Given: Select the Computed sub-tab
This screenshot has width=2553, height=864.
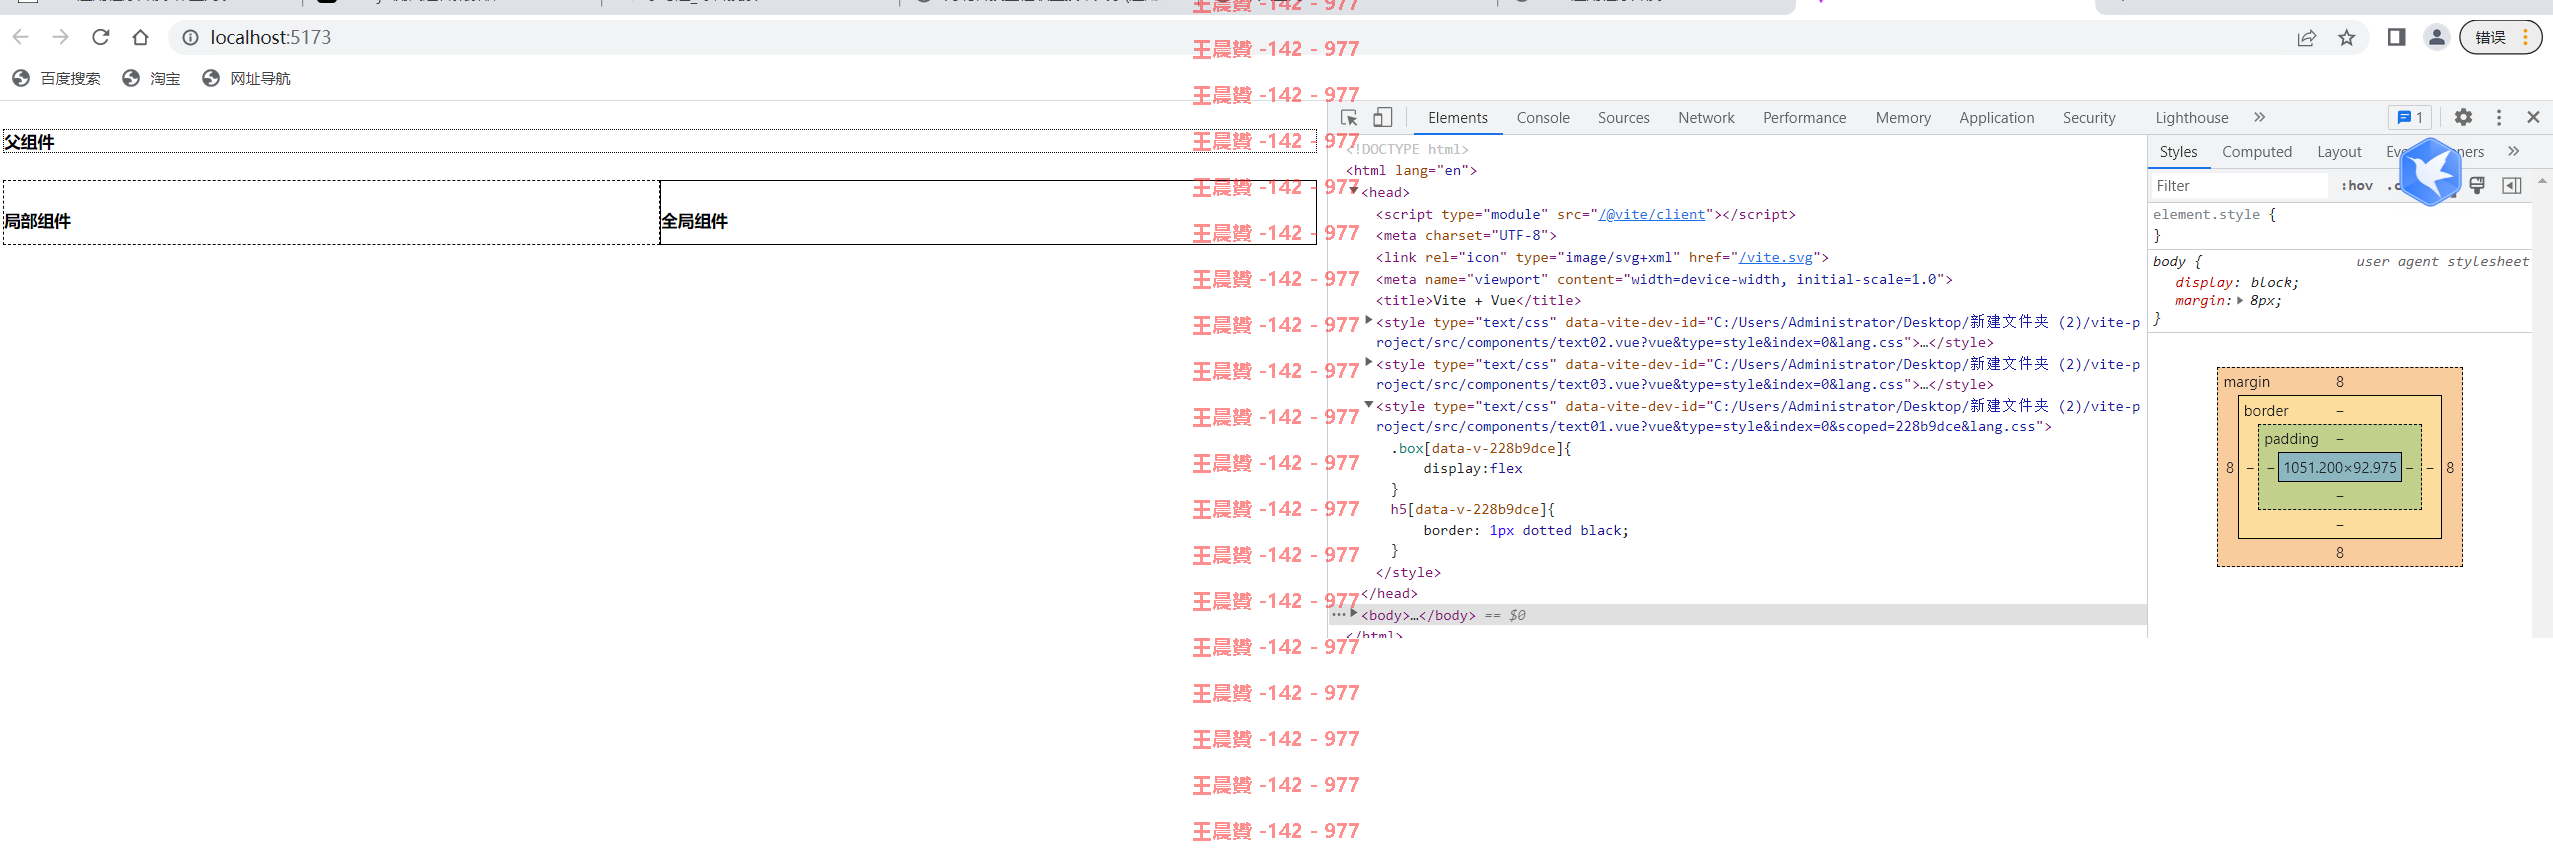Looking at the screenshot, I should (x=2256, y=151).
